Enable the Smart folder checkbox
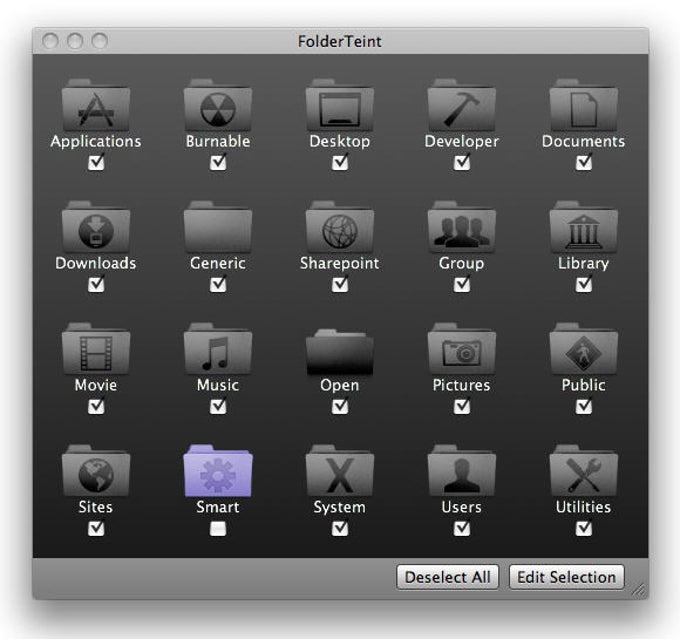 [x=218, y=528]
